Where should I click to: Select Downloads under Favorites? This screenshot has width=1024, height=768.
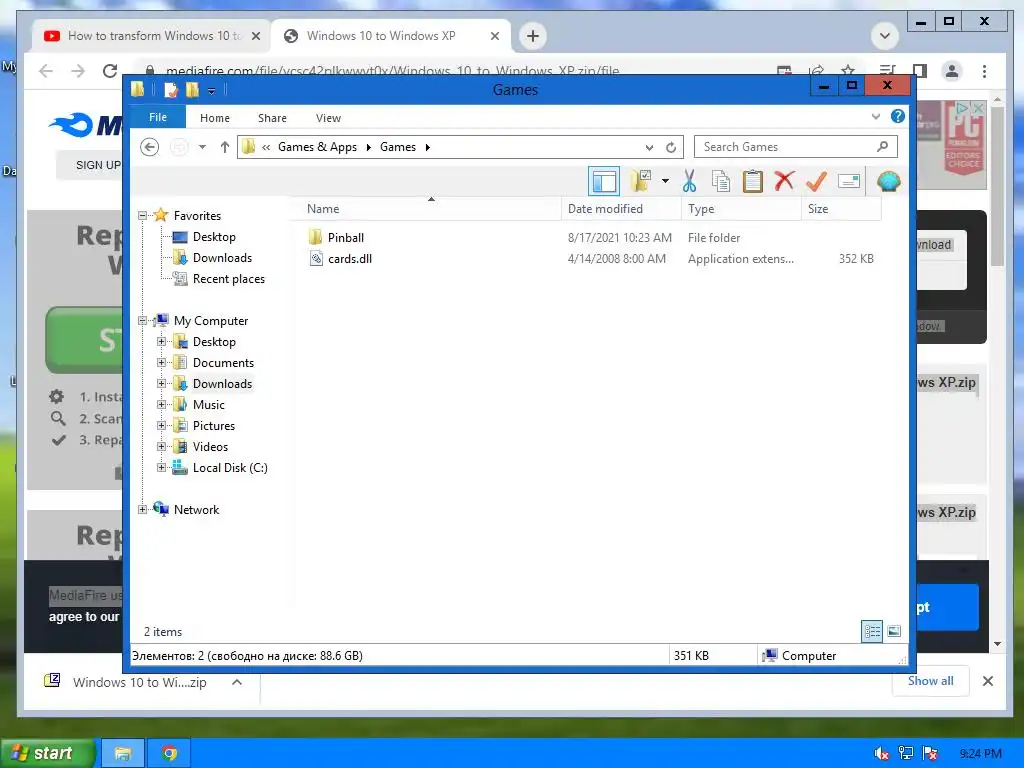(x=222, y=258)
